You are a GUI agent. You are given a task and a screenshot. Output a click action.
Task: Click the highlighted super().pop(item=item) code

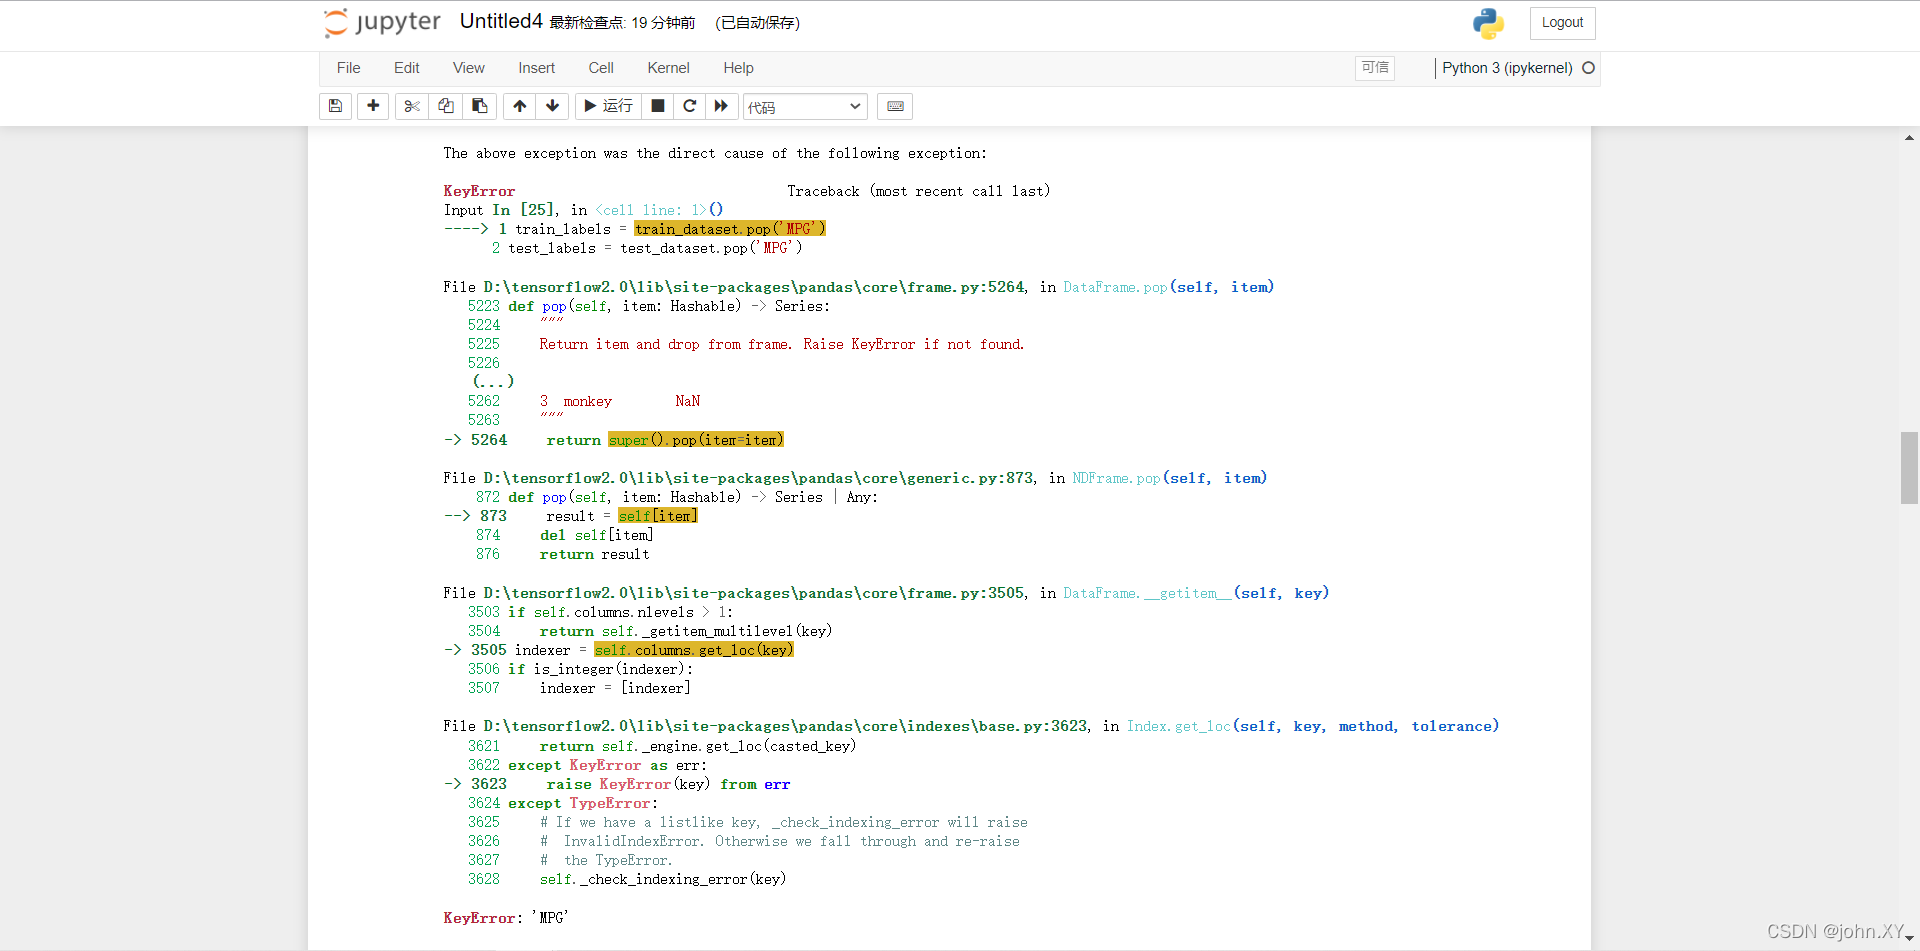[x=696, y=440]
